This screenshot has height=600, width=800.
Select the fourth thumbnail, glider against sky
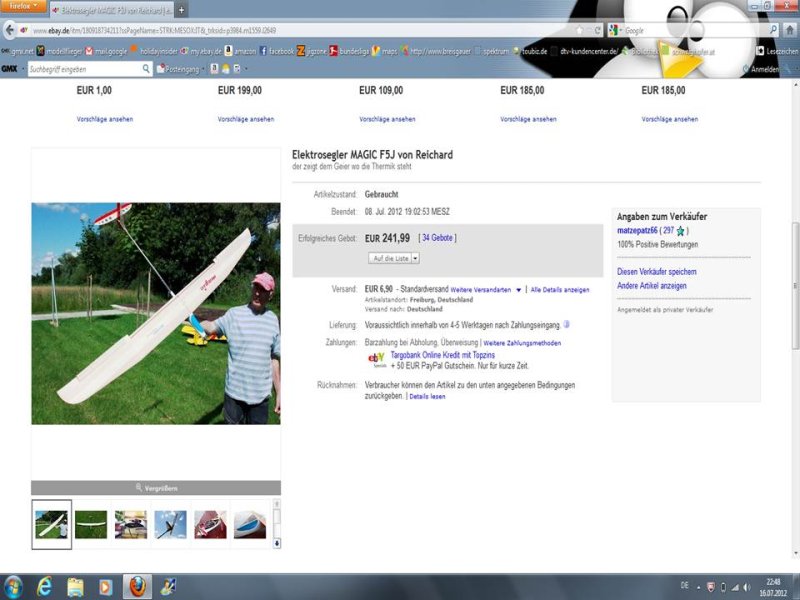[170, 524]
